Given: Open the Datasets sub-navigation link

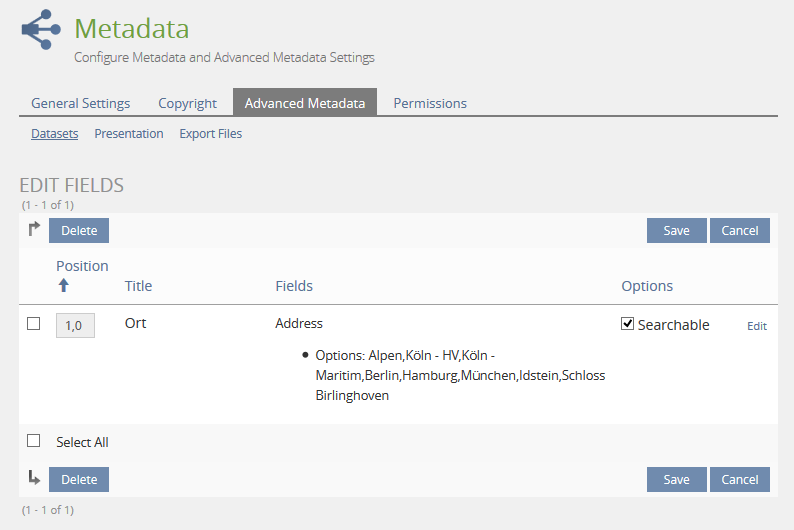Looking at the screenshot, I should coord(54,133).
